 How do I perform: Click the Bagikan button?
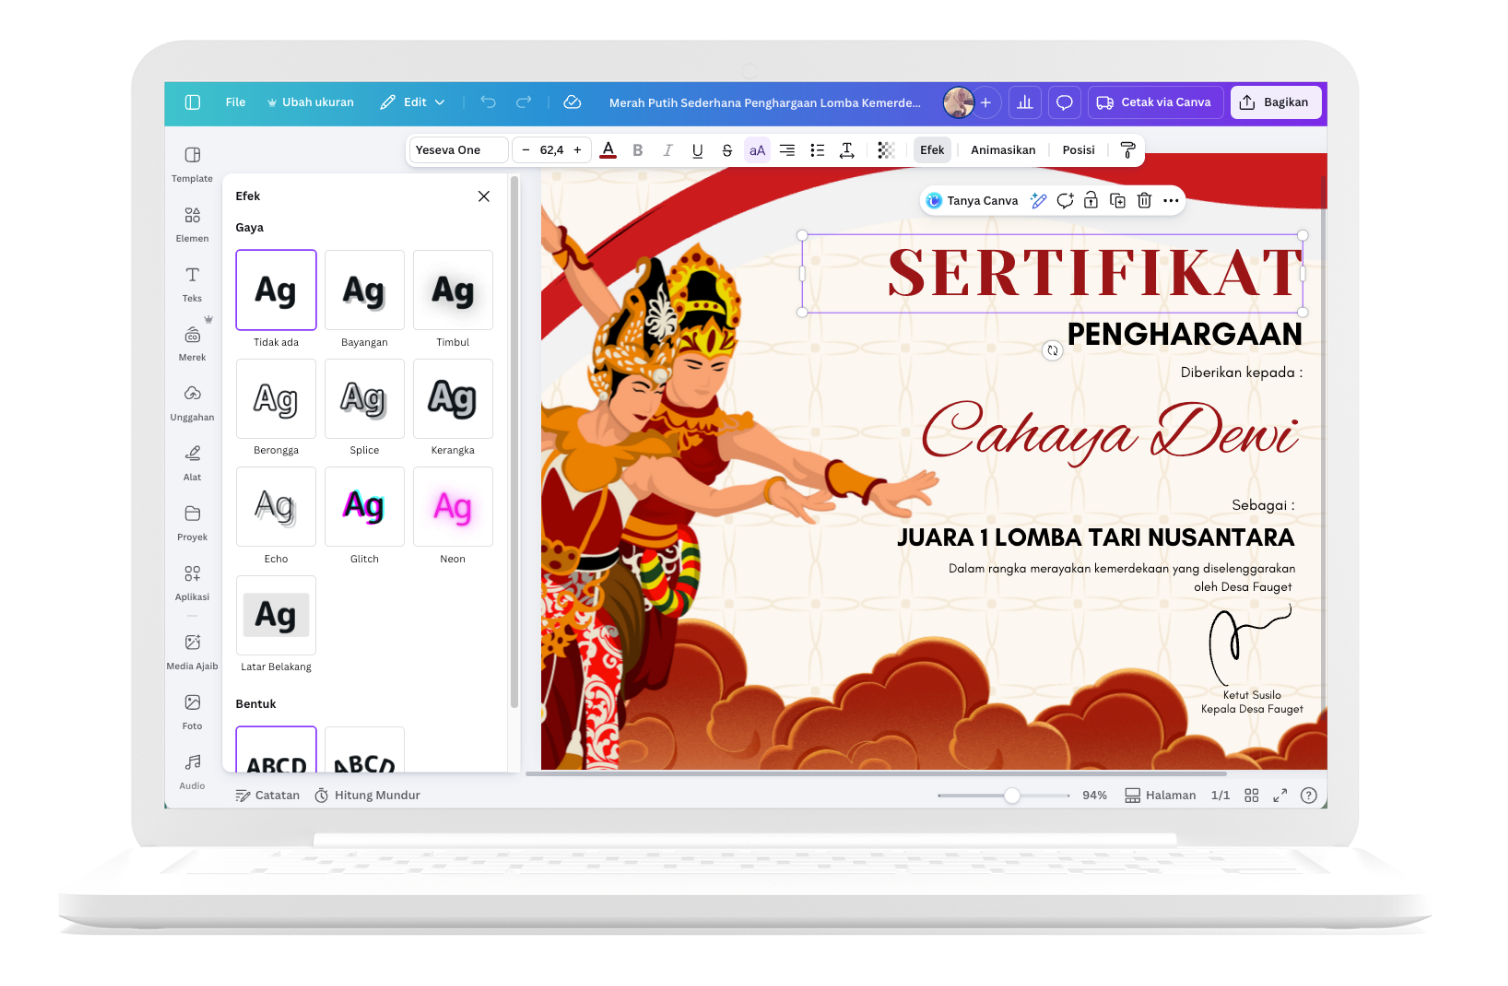point(1276,102)
